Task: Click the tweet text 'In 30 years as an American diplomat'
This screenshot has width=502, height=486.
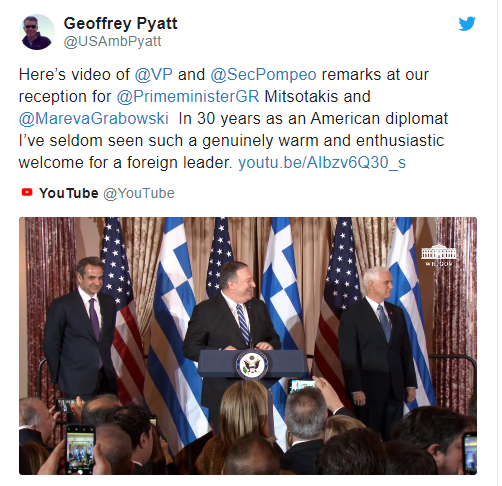Action: click(313, 119)
